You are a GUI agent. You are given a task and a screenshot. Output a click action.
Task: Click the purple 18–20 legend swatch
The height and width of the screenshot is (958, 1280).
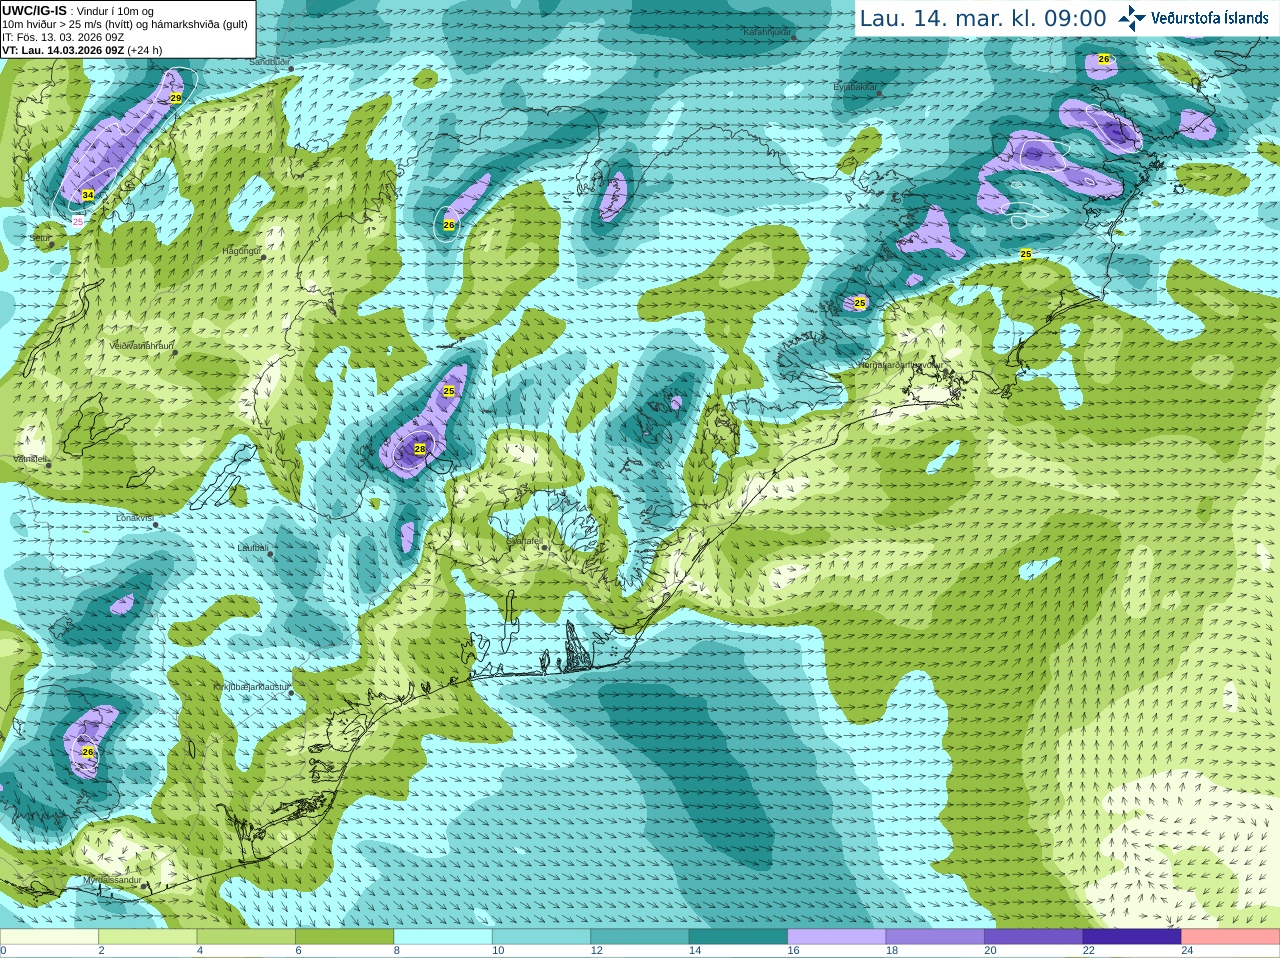935,937
